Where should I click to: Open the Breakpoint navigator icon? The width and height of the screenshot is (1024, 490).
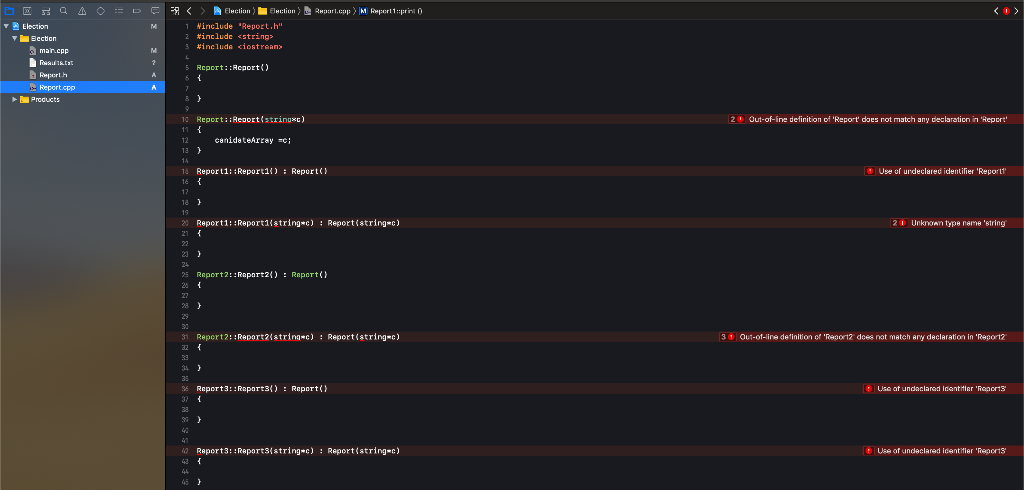point(136,10)
